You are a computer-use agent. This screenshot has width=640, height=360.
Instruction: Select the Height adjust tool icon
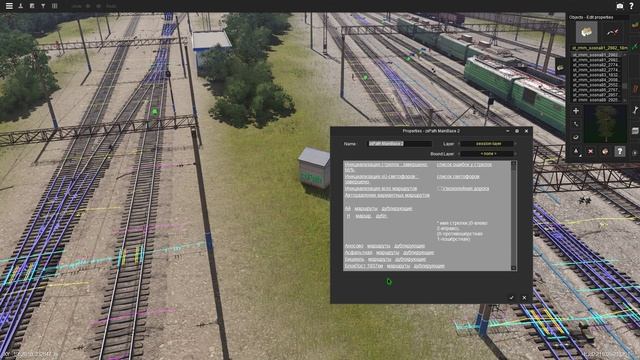pos(576,151)
